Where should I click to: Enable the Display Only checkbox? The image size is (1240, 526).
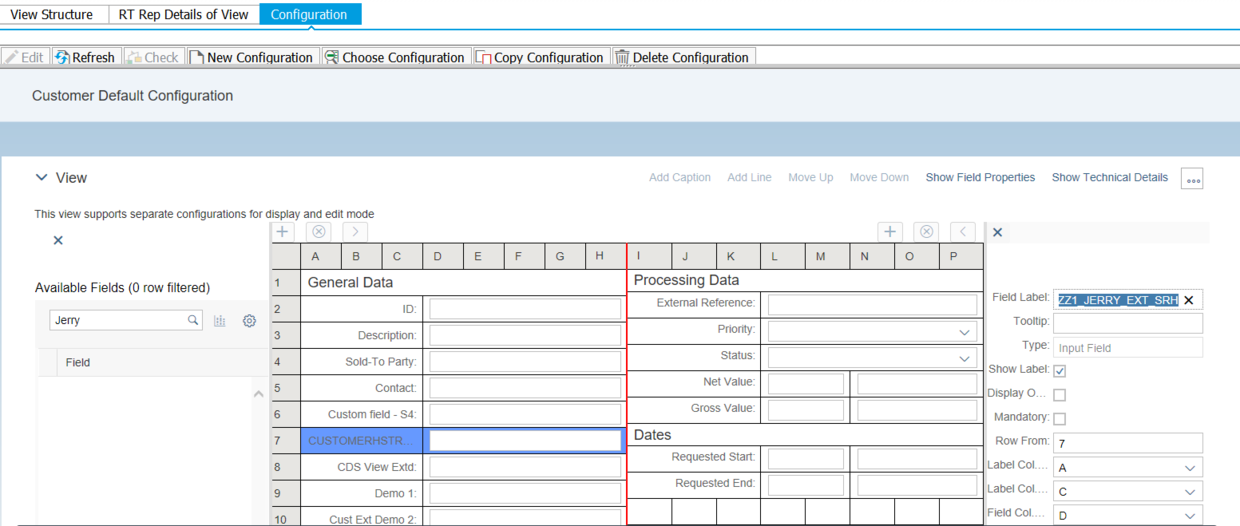(1060, 394)
